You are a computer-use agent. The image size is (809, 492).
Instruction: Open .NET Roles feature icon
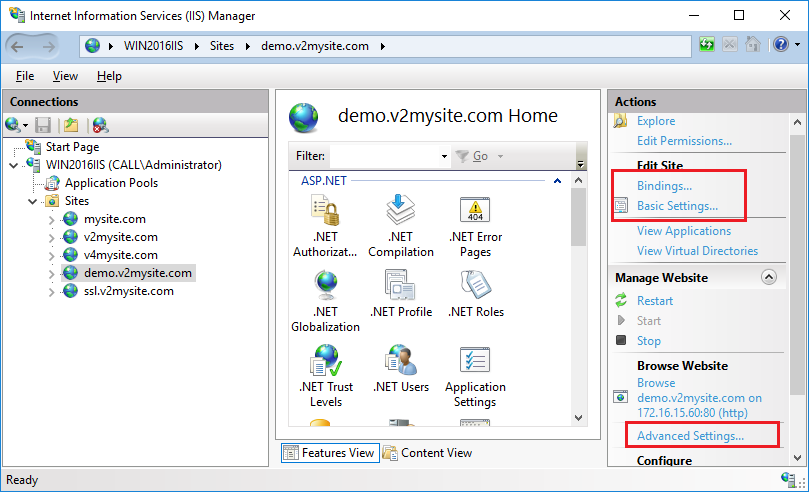[476, 285]
